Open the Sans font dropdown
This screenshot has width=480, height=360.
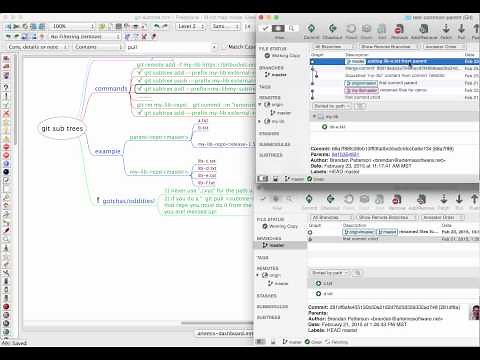[x=225, y=26]
